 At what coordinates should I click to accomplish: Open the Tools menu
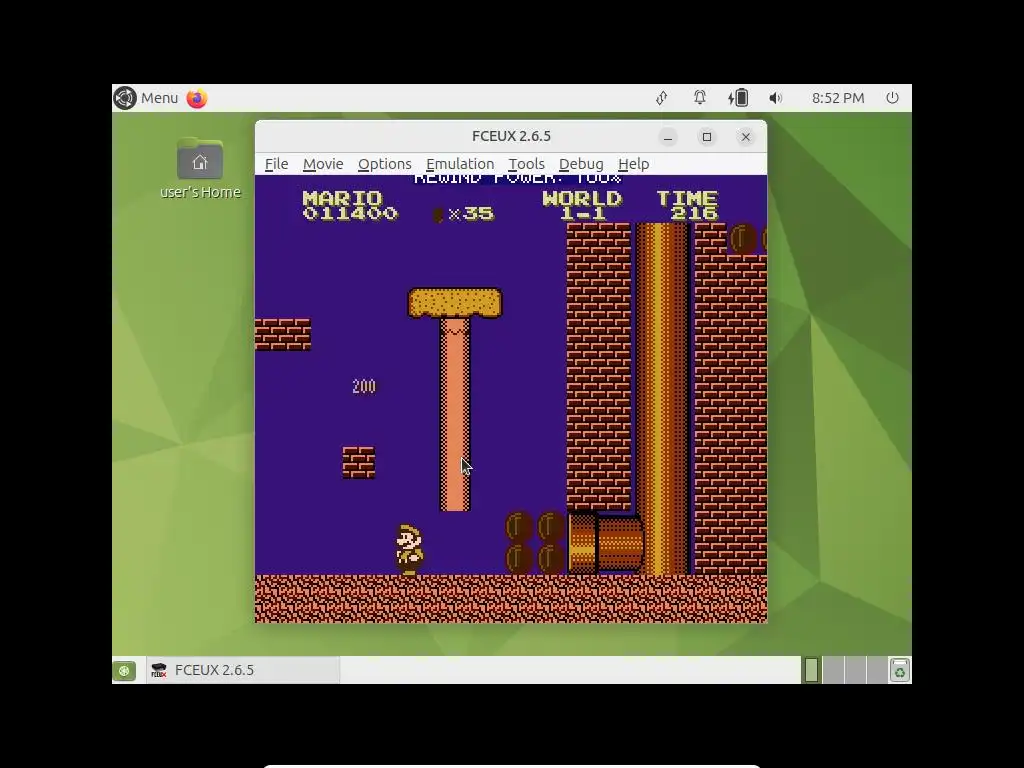pos(526,164)
